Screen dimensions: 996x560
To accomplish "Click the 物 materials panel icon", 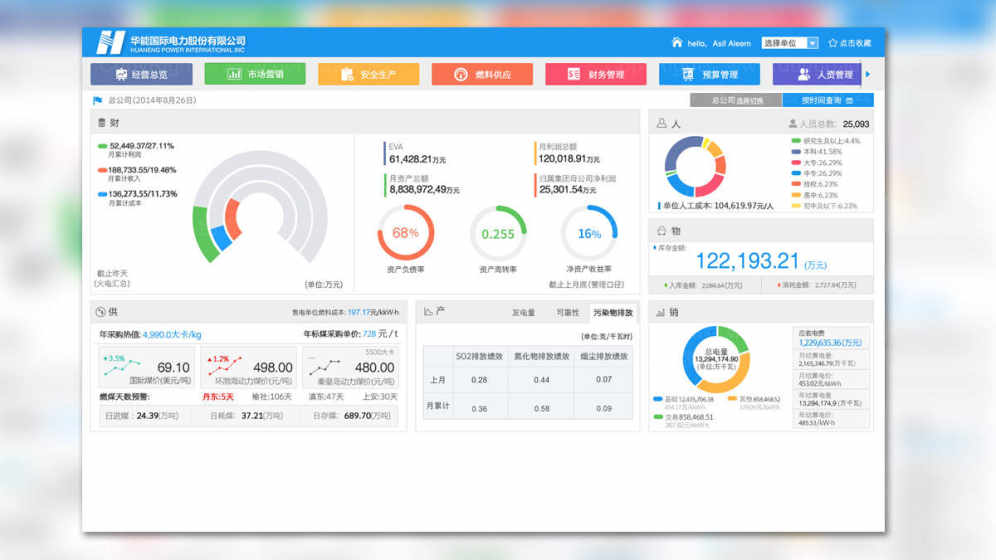I will click(661, 231).
